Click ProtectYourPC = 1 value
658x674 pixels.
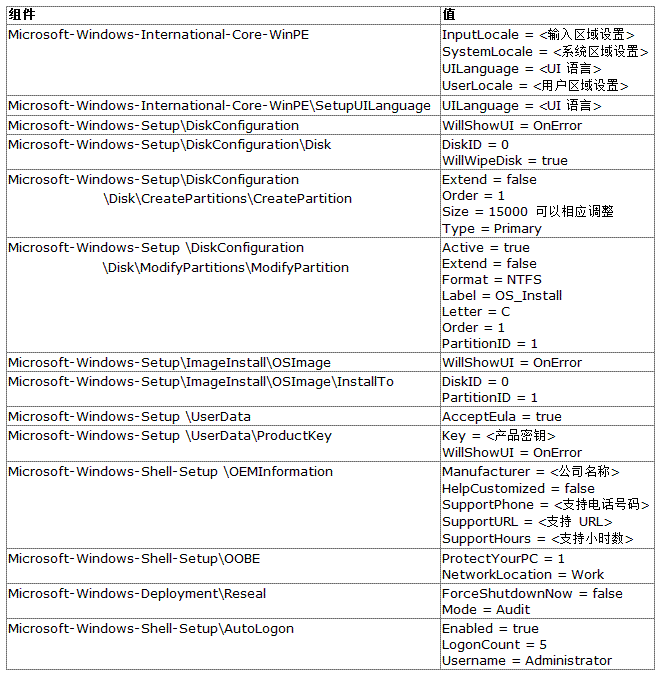click(x=503, y=558)
